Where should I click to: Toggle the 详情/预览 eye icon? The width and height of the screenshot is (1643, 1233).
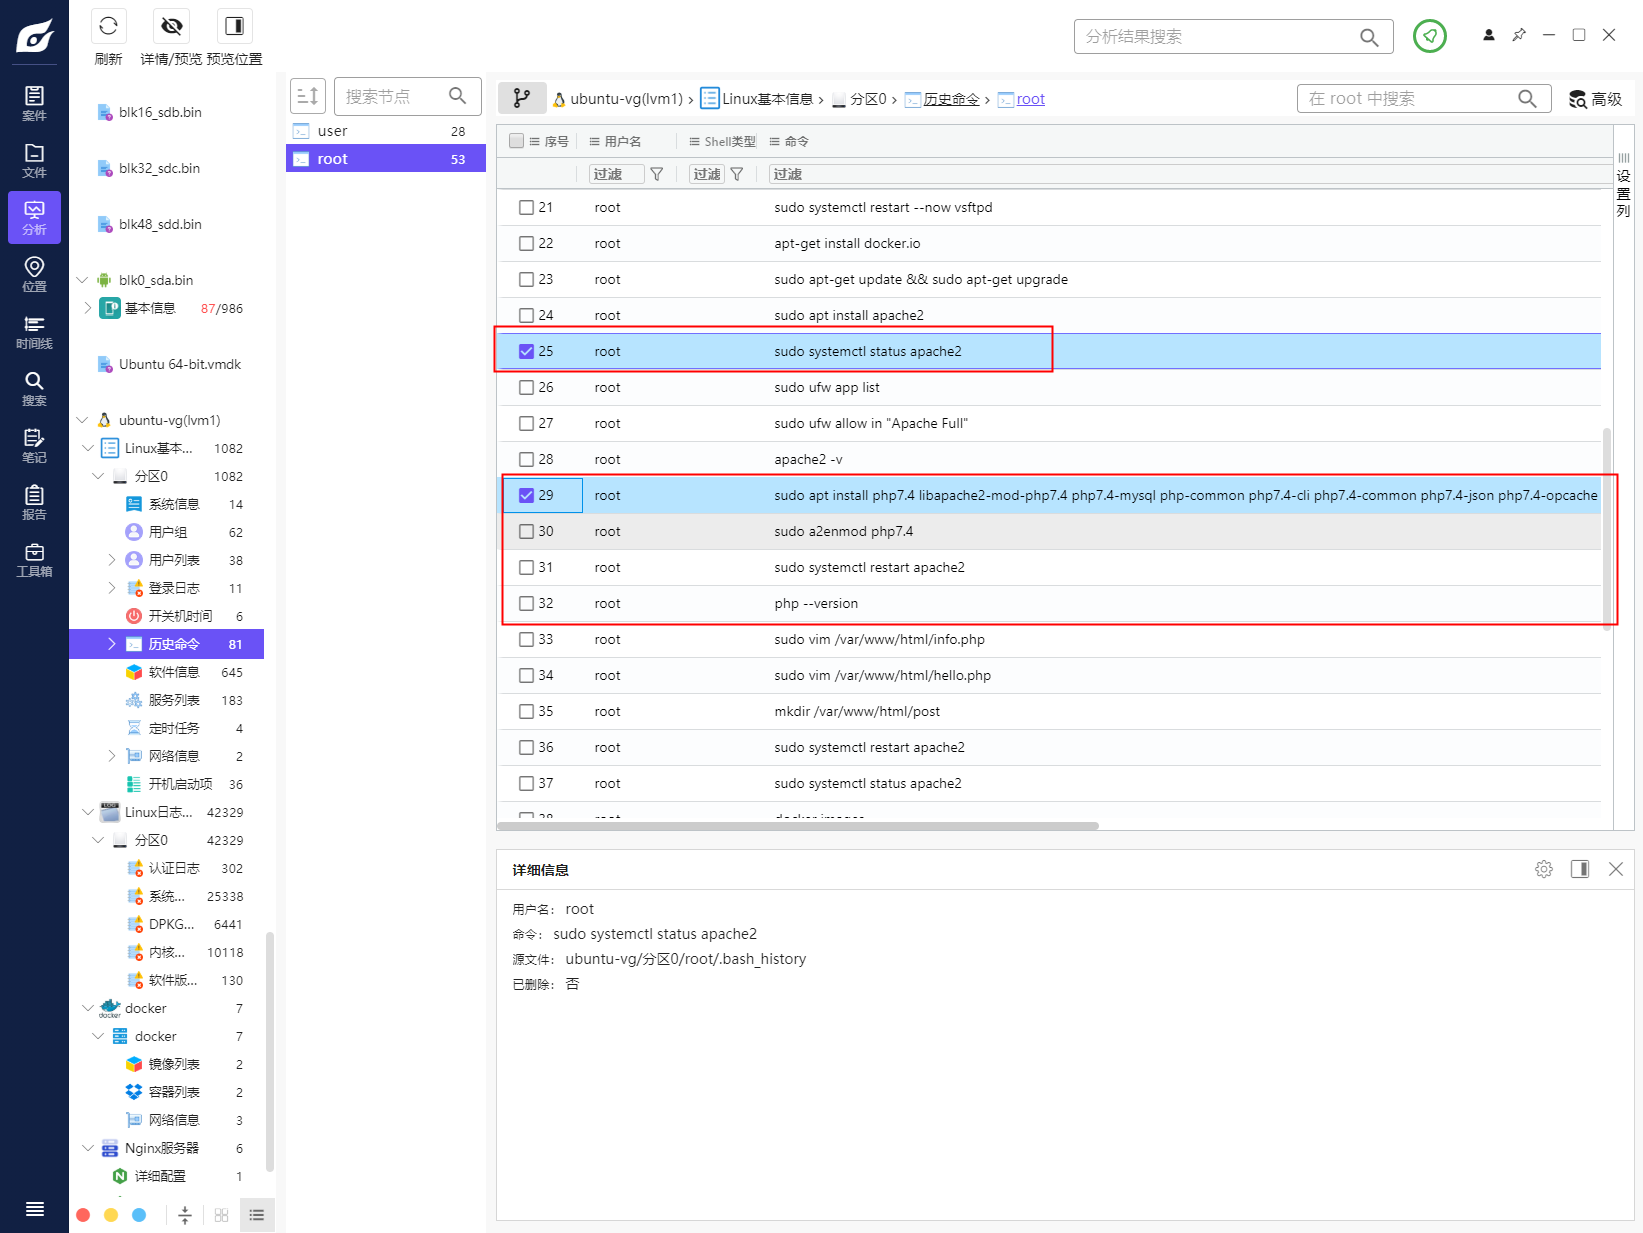(172, 26)
